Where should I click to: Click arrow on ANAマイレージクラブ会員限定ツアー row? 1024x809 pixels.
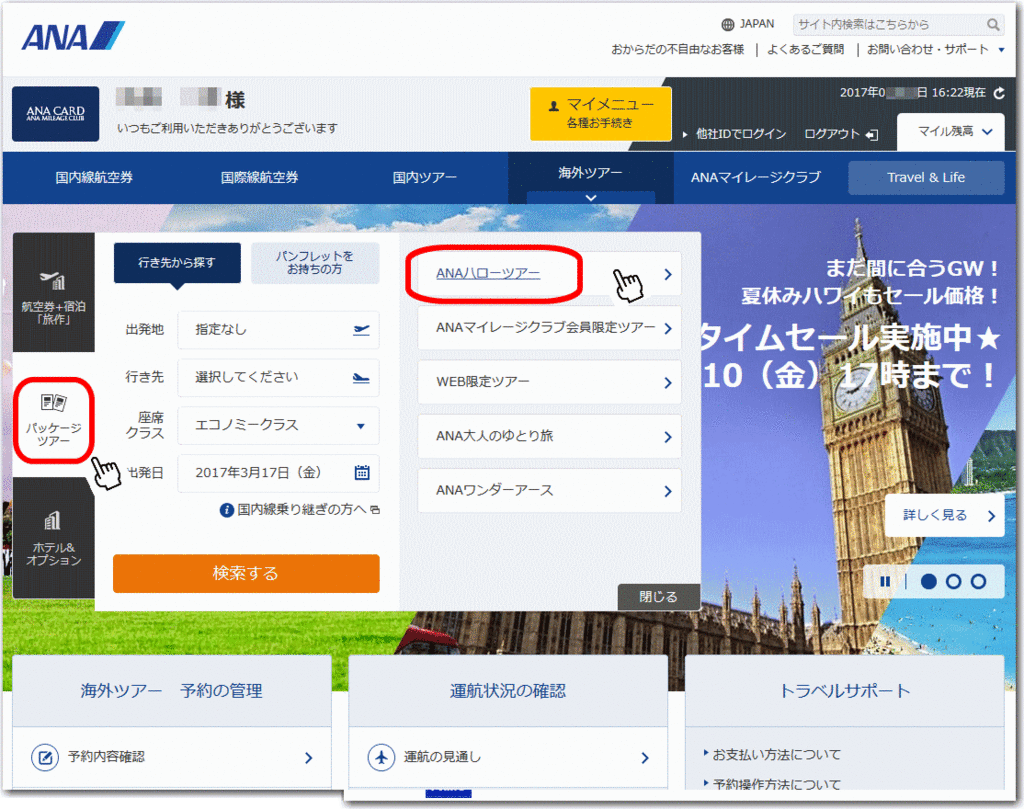pos(667,328)
